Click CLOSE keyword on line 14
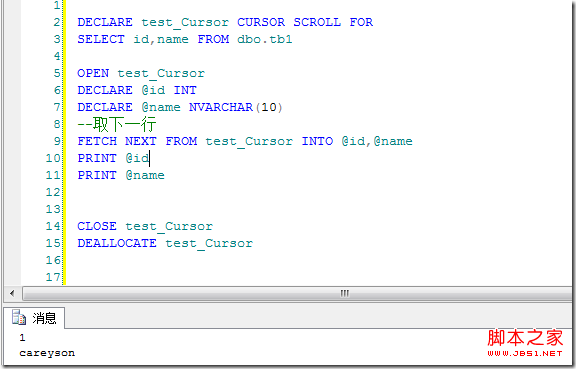The width and height of the screenshot is (576, 369). tap(97, 226)
